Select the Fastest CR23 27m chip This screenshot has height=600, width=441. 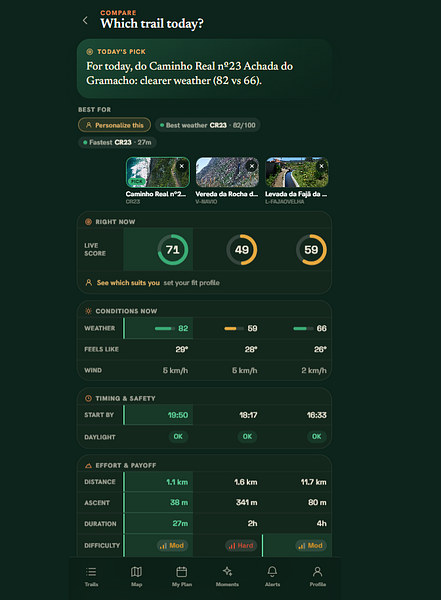117,142
